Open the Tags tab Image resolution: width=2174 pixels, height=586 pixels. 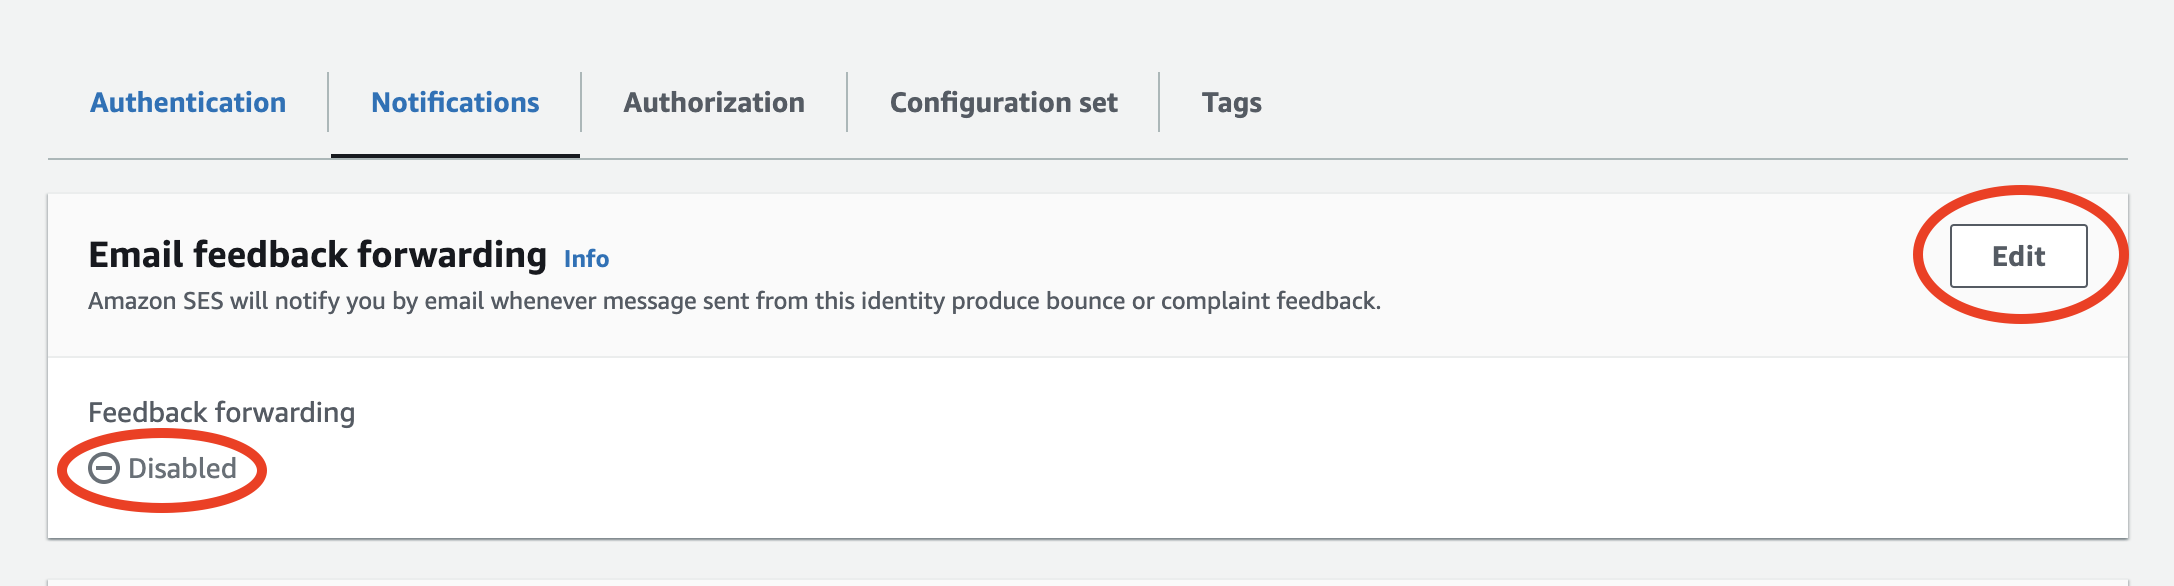[x=1230, y=101]
